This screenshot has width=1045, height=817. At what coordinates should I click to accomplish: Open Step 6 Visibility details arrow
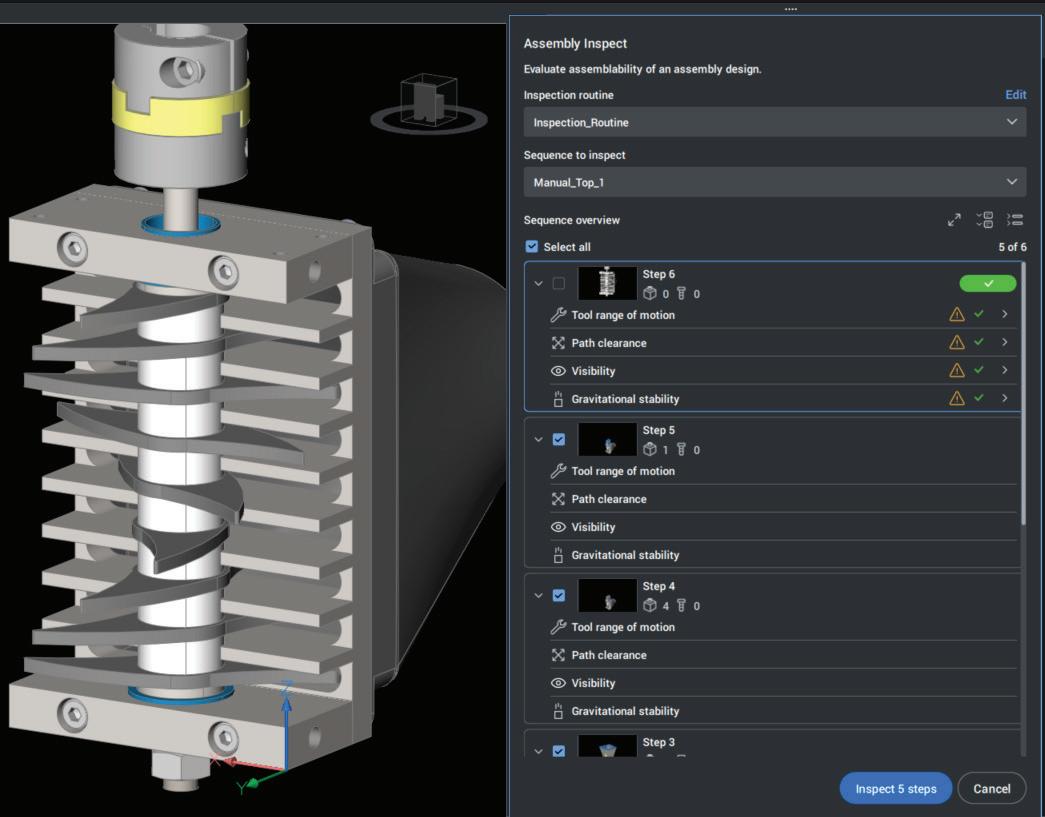[x=1004, y=370]
